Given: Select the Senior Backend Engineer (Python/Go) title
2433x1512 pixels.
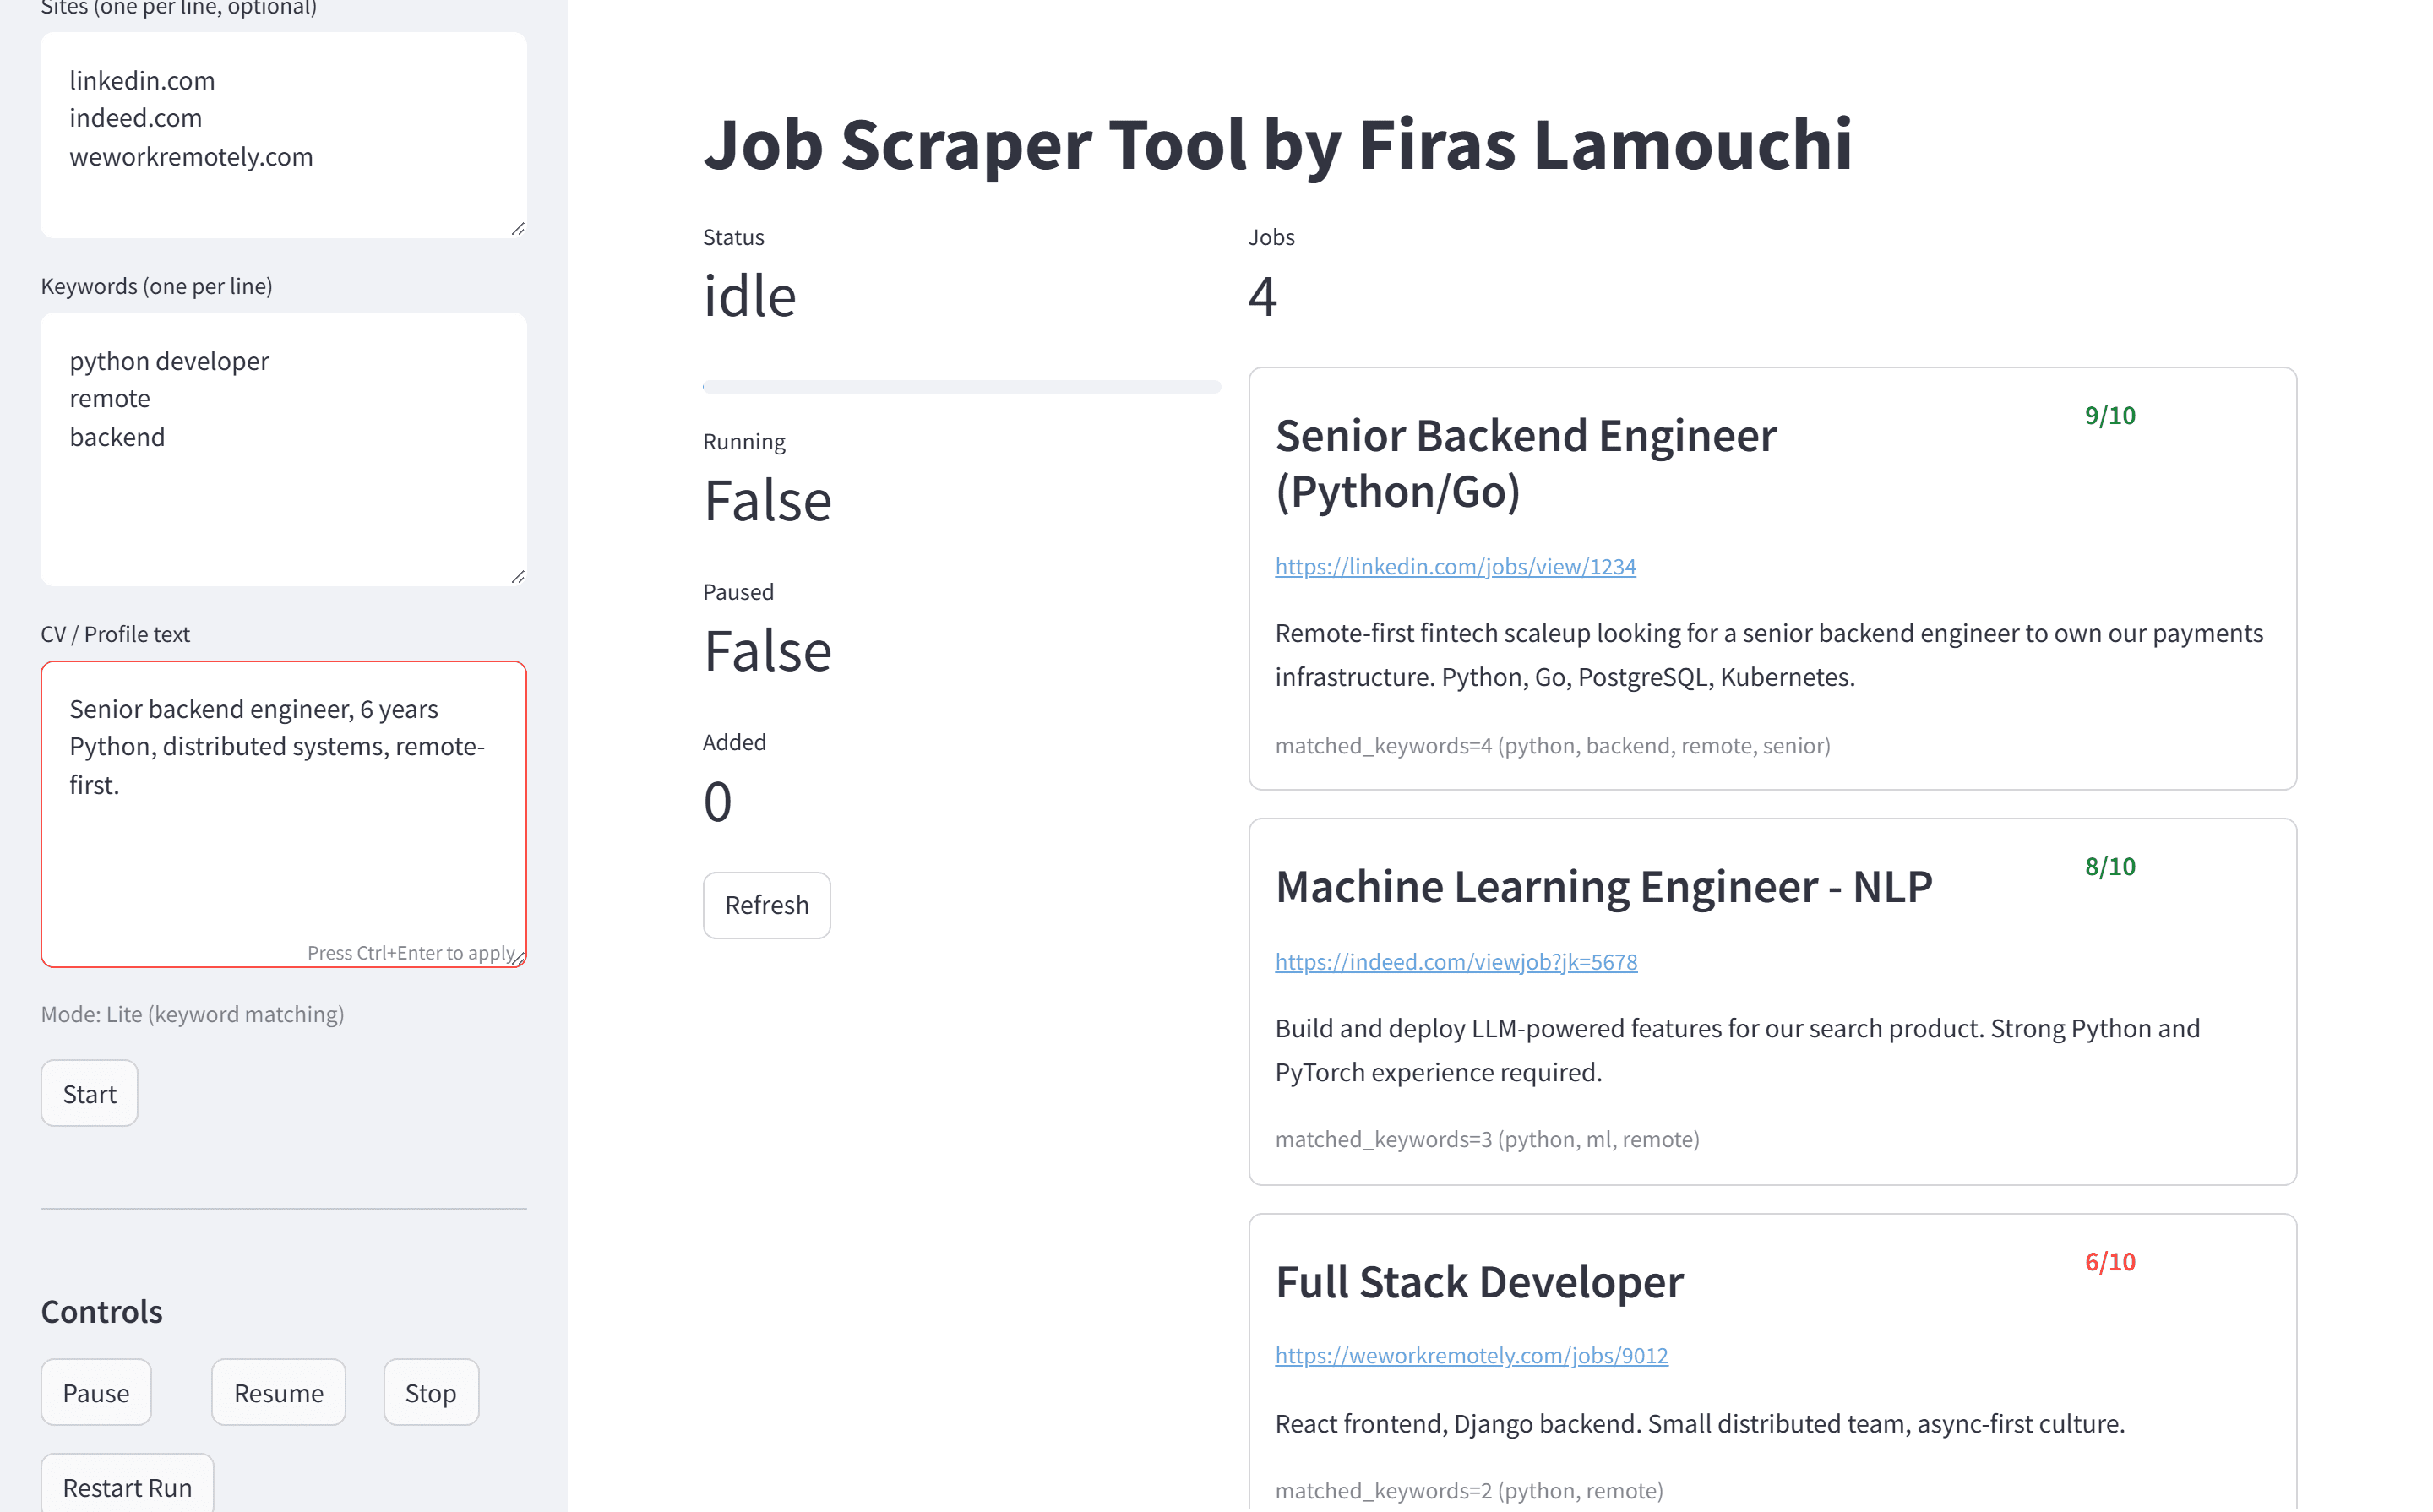Looking at the screenshot, I should pos(1526,463).
